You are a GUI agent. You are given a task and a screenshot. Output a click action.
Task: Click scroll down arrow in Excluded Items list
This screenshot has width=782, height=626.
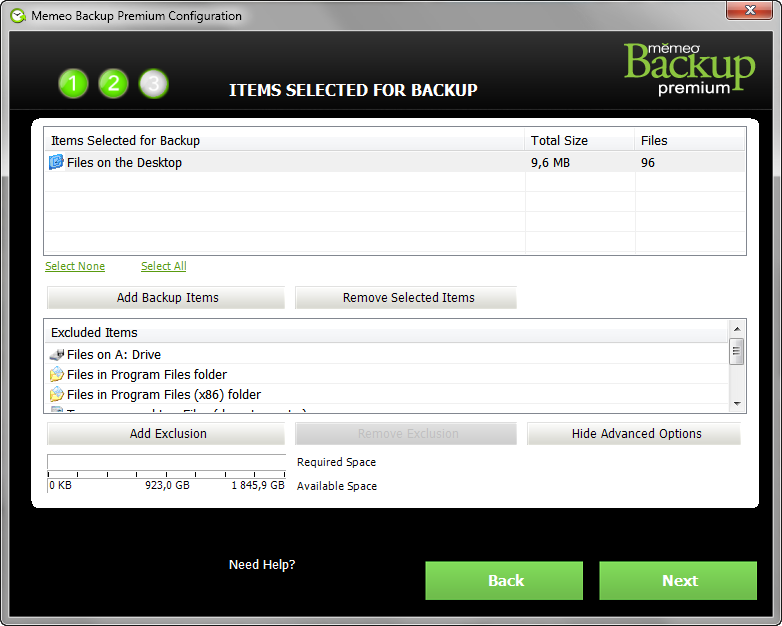[x=737, y=404]
